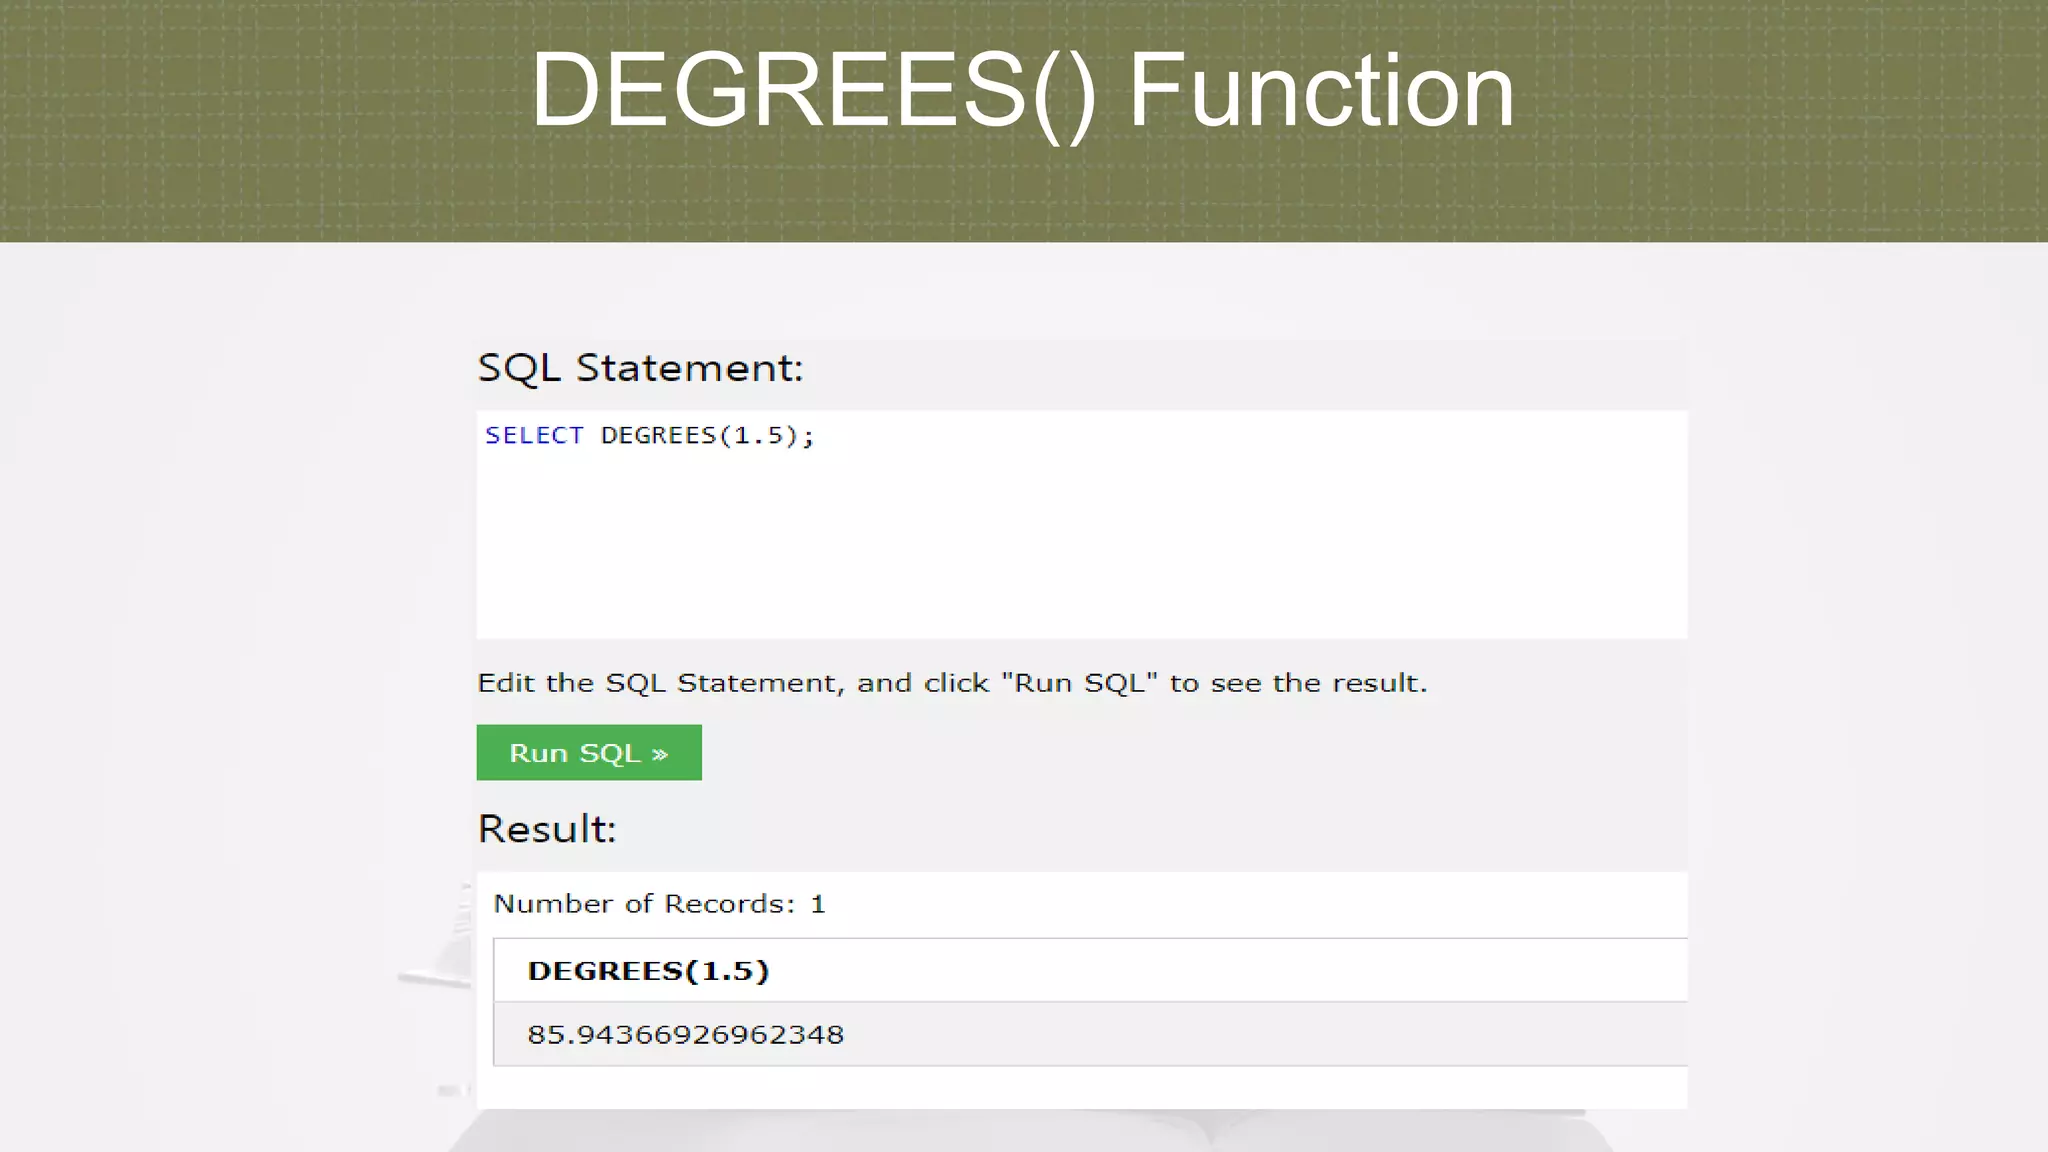This screenshot has width=2048, height=1152.
Task: Click the SQL Statement: heading
Action: tap(640, 368)
